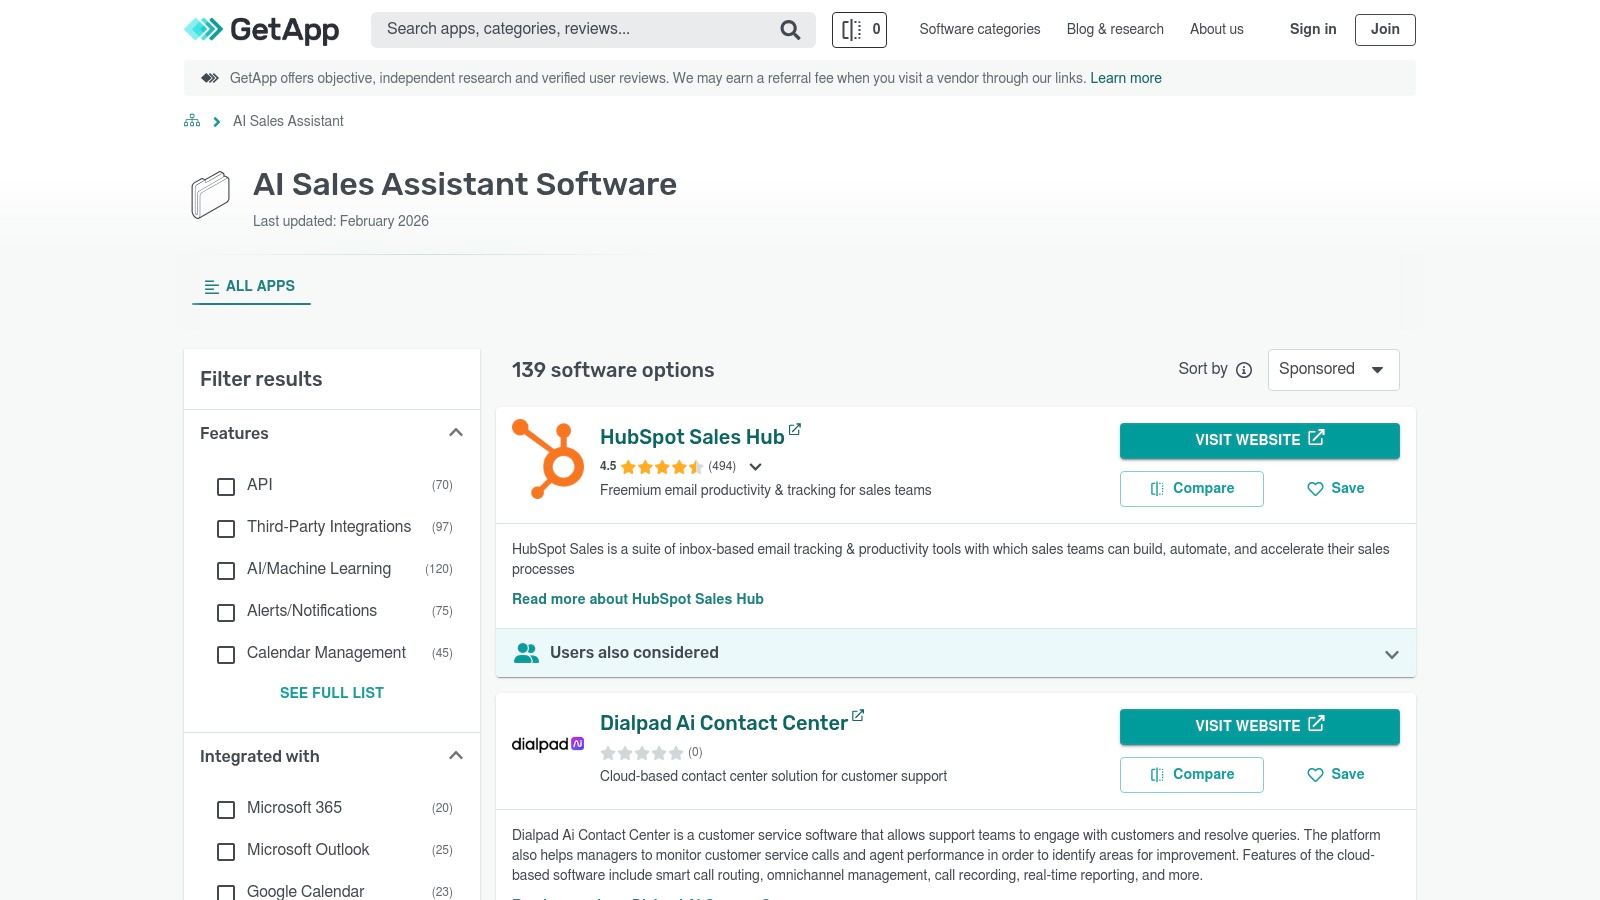Tick the Microsoft 365 integration checkbox
Viewport: 1600px width, 900px height.
[226, 809]
